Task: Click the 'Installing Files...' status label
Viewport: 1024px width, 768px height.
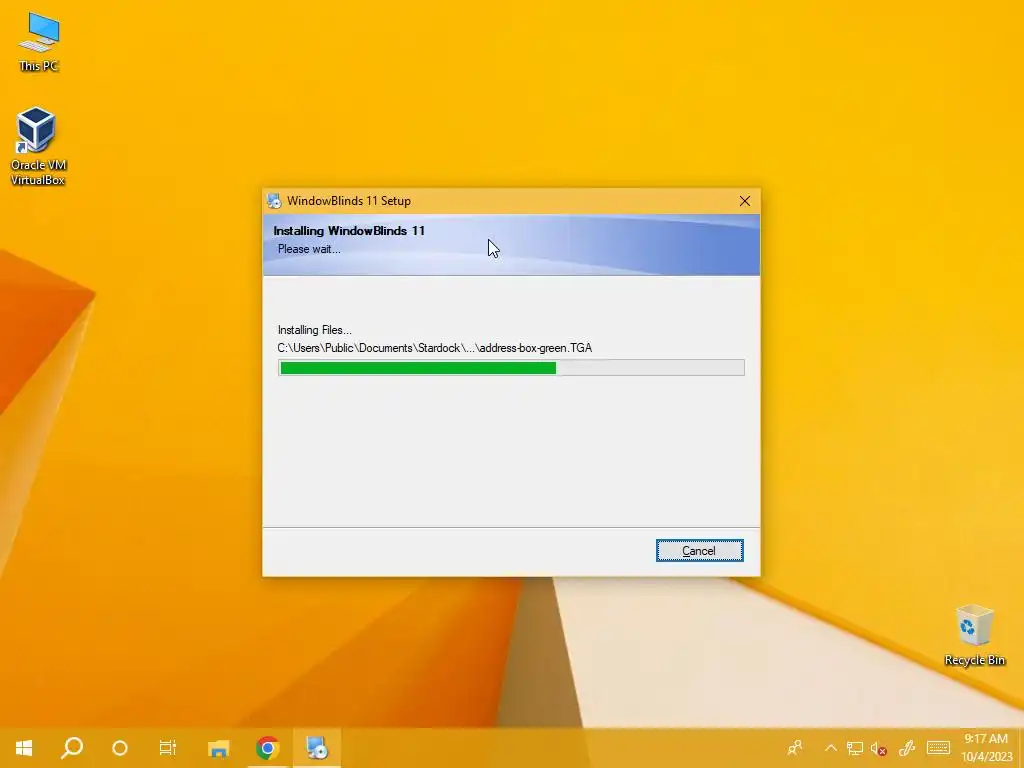Action: (315, 330)
